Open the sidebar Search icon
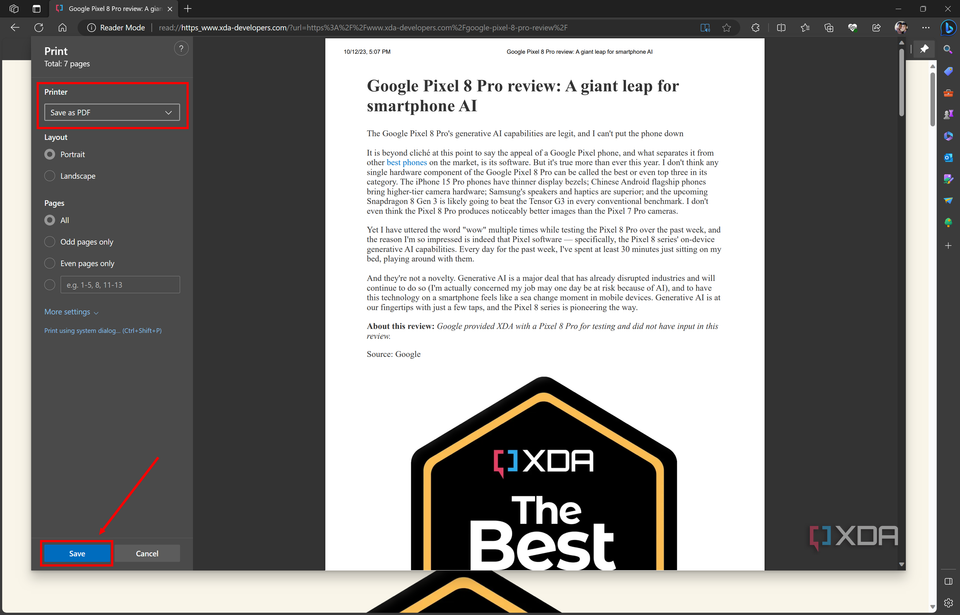The image size is (960, 615). click(948, 50)
